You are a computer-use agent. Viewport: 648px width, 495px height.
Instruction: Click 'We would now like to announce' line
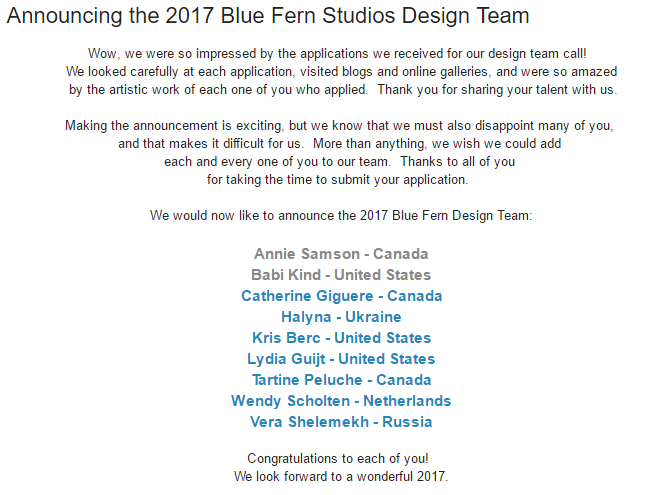[341, 216]
